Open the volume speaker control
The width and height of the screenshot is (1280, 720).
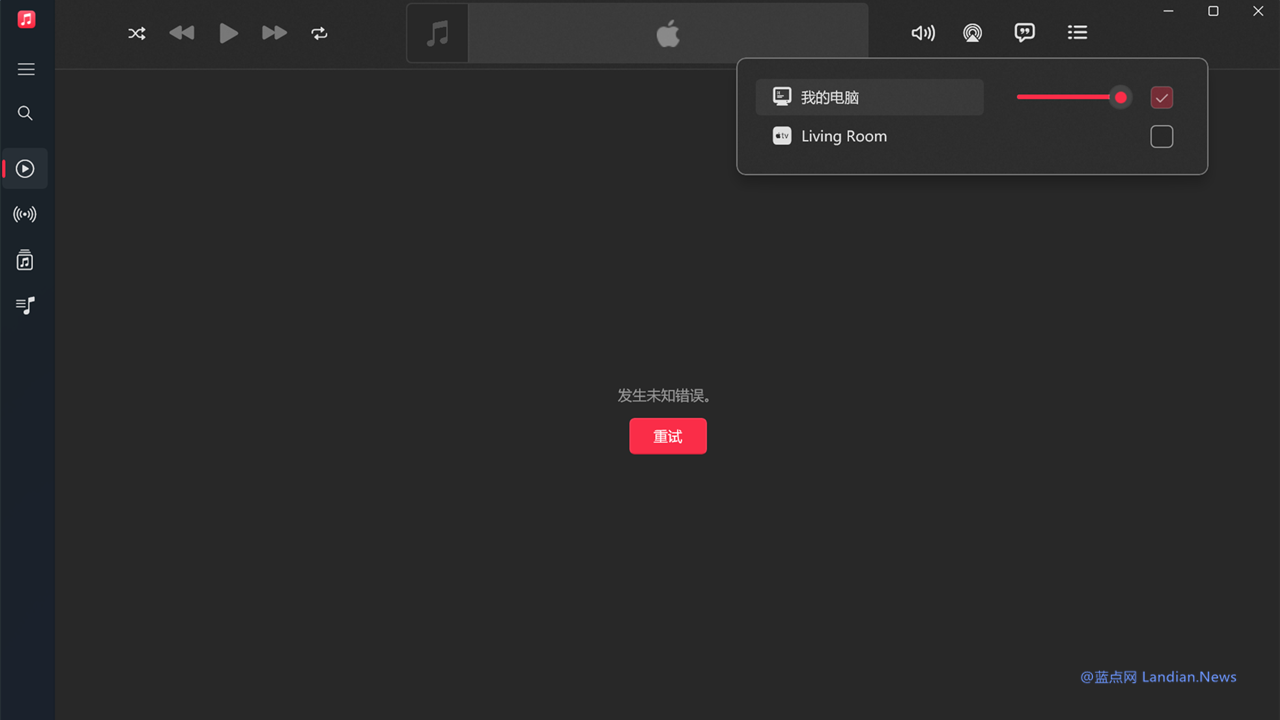tap(923, 33)
